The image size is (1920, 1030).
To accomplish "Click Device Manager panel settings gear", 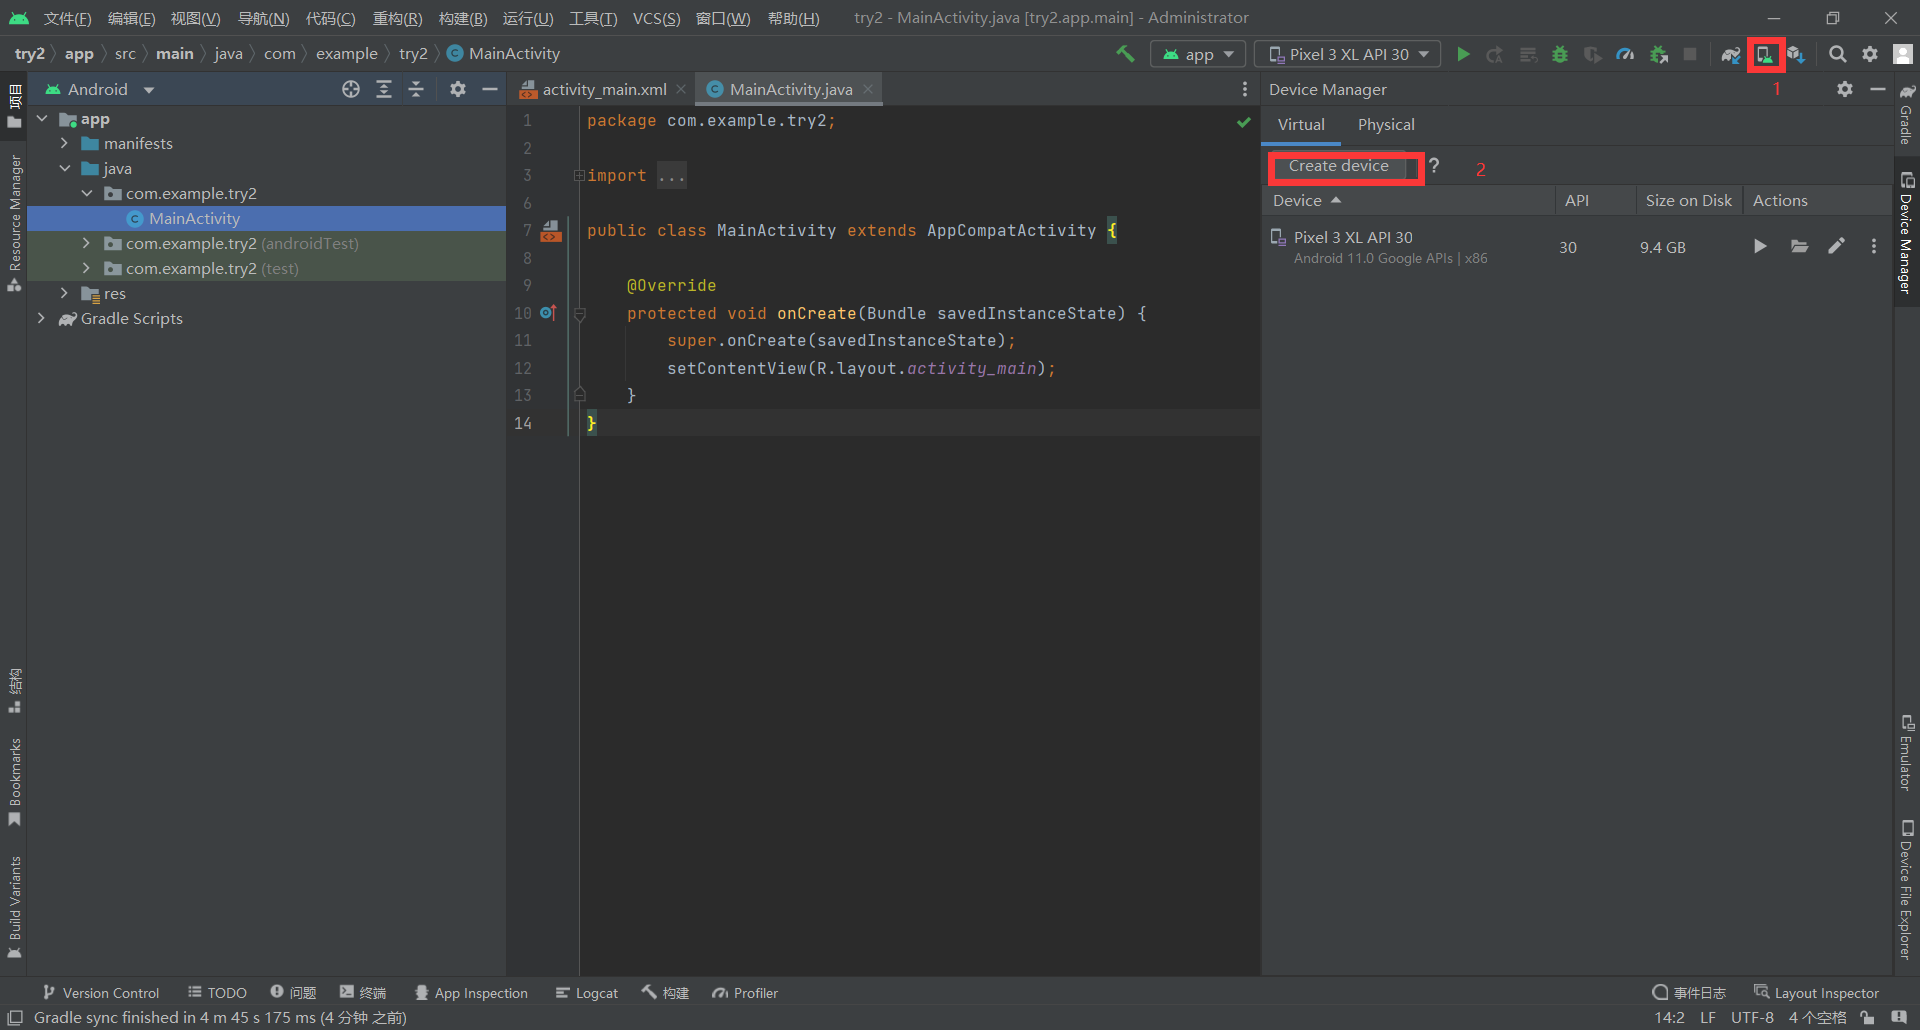I will click(1845, 89).
